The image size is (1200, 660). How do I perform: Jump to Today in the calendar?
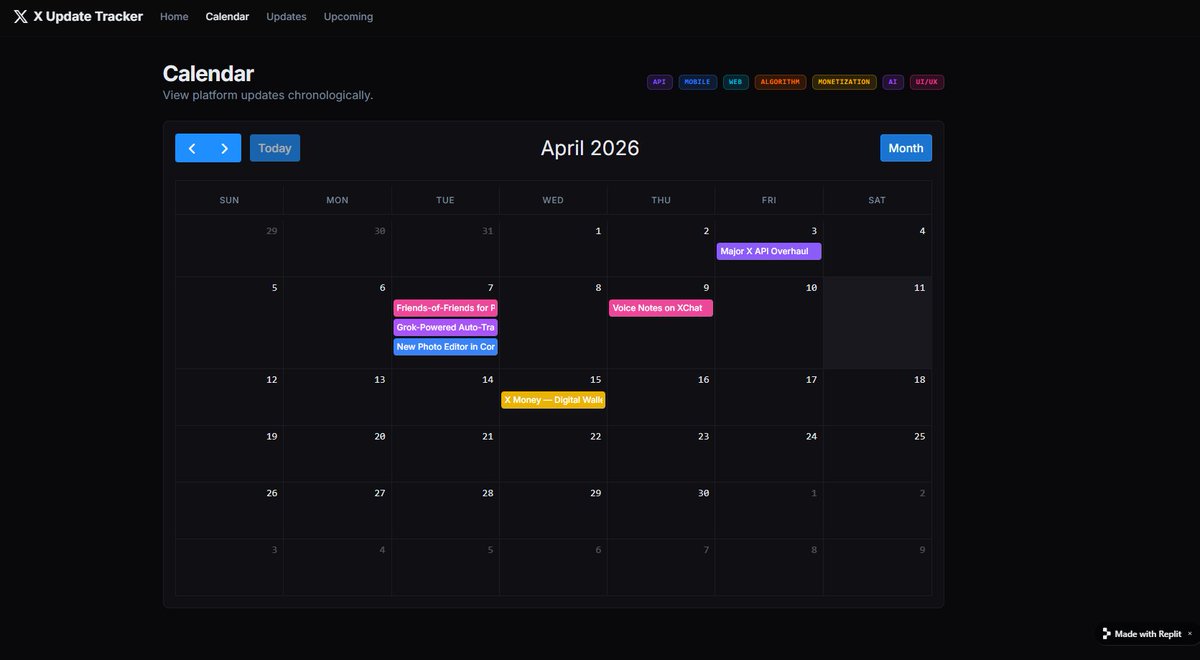[x=275, y=148]
